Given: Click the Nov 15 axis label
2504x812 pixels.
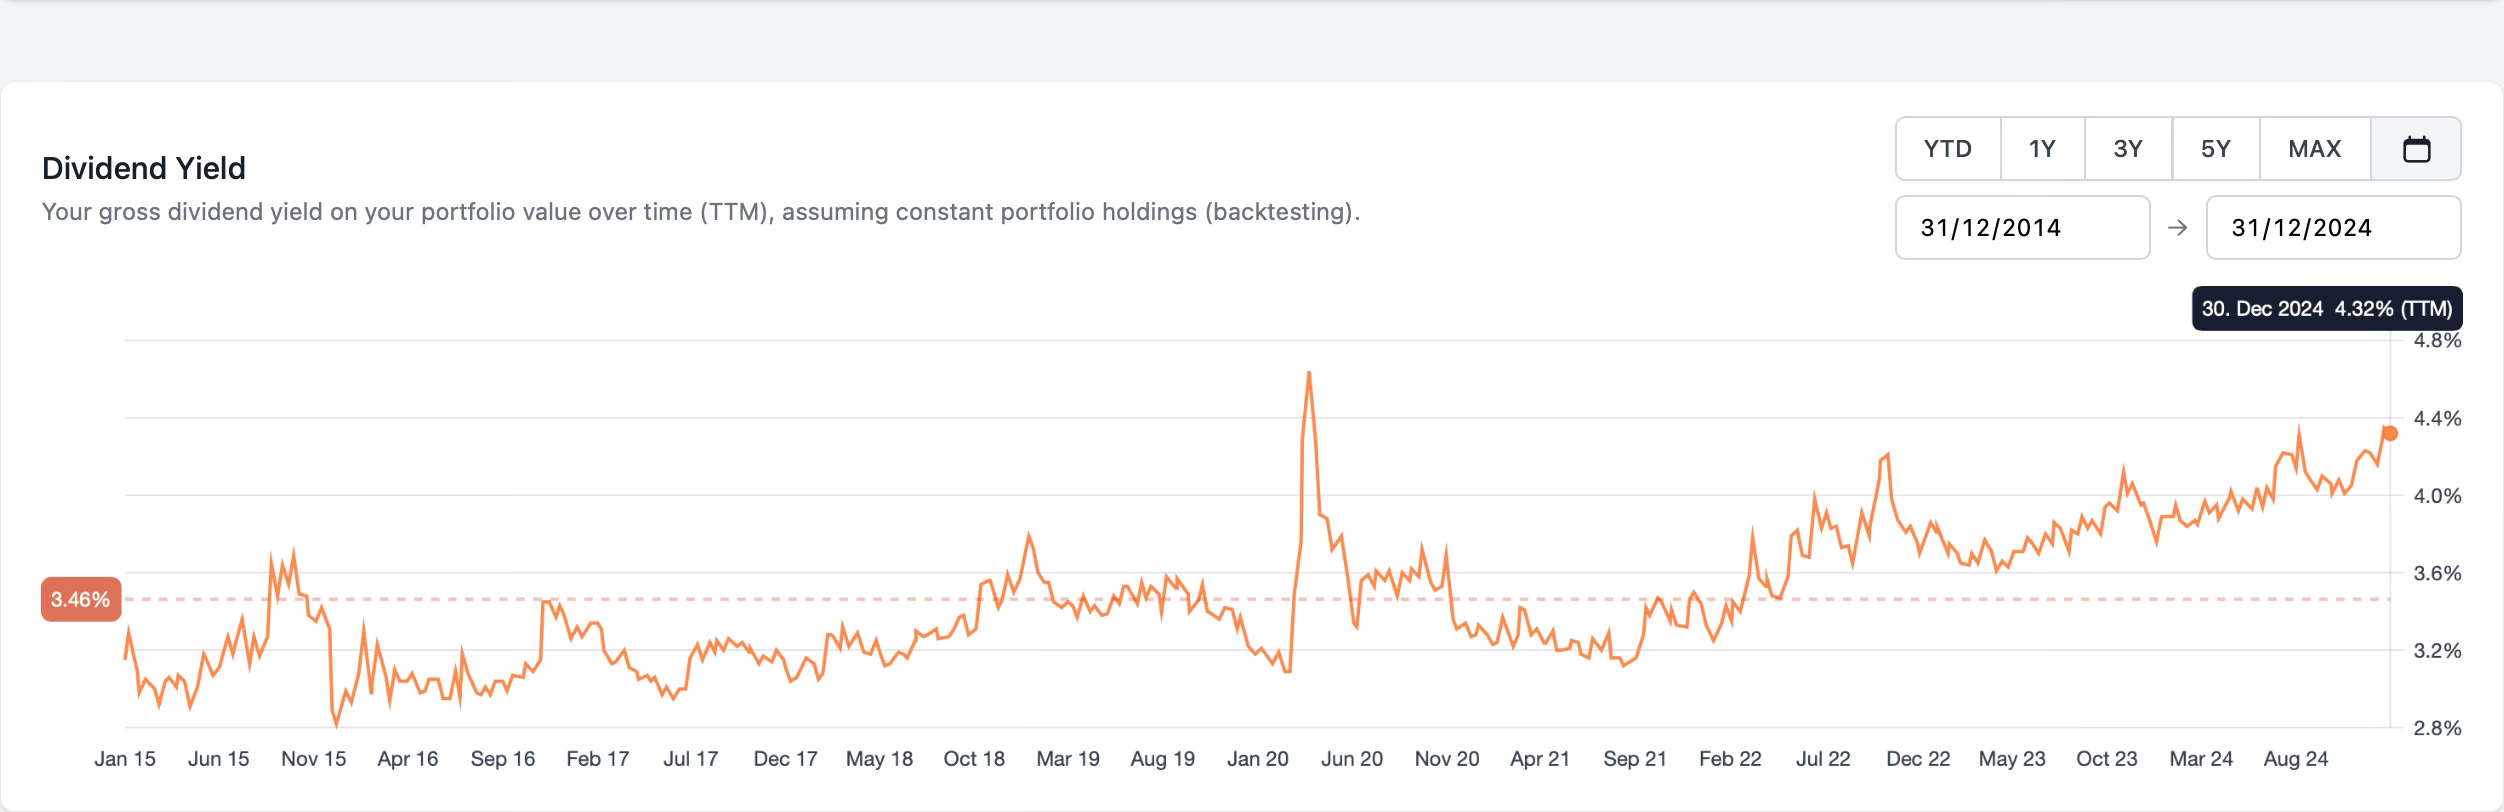Looking at the screenshot, I should [314, 759].
